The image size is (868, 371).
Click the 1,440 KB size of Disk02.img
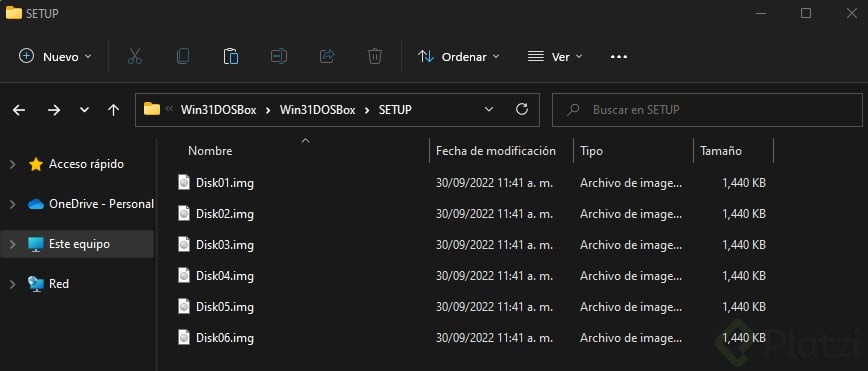744,214
